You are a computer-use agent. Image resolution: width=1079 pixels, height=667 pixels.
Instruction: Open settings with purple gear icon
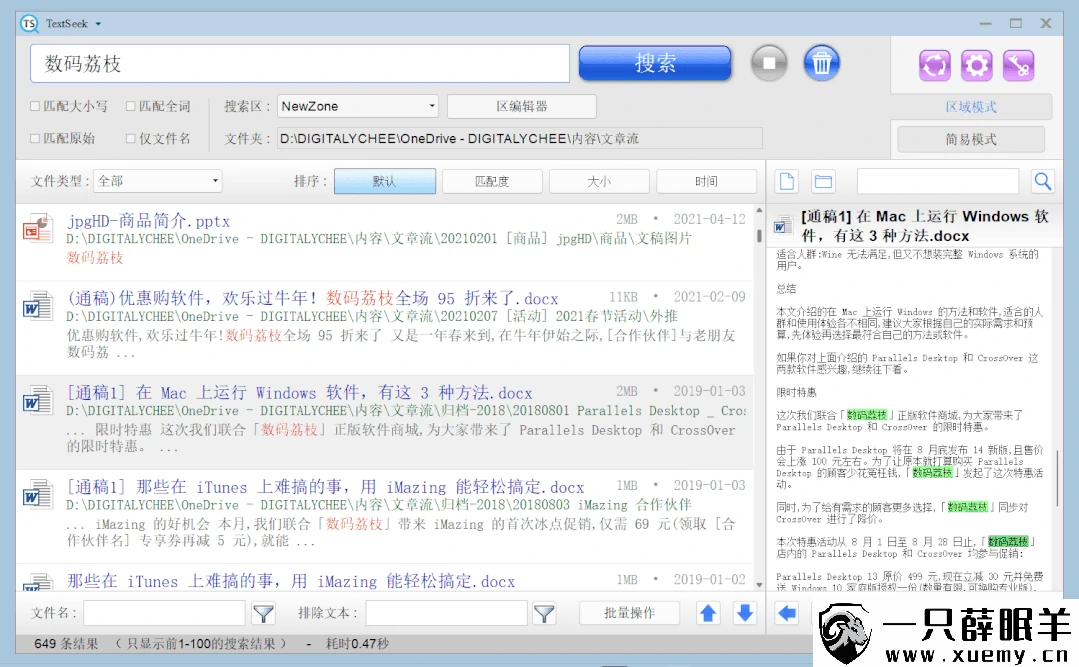[x=976, y=65]
